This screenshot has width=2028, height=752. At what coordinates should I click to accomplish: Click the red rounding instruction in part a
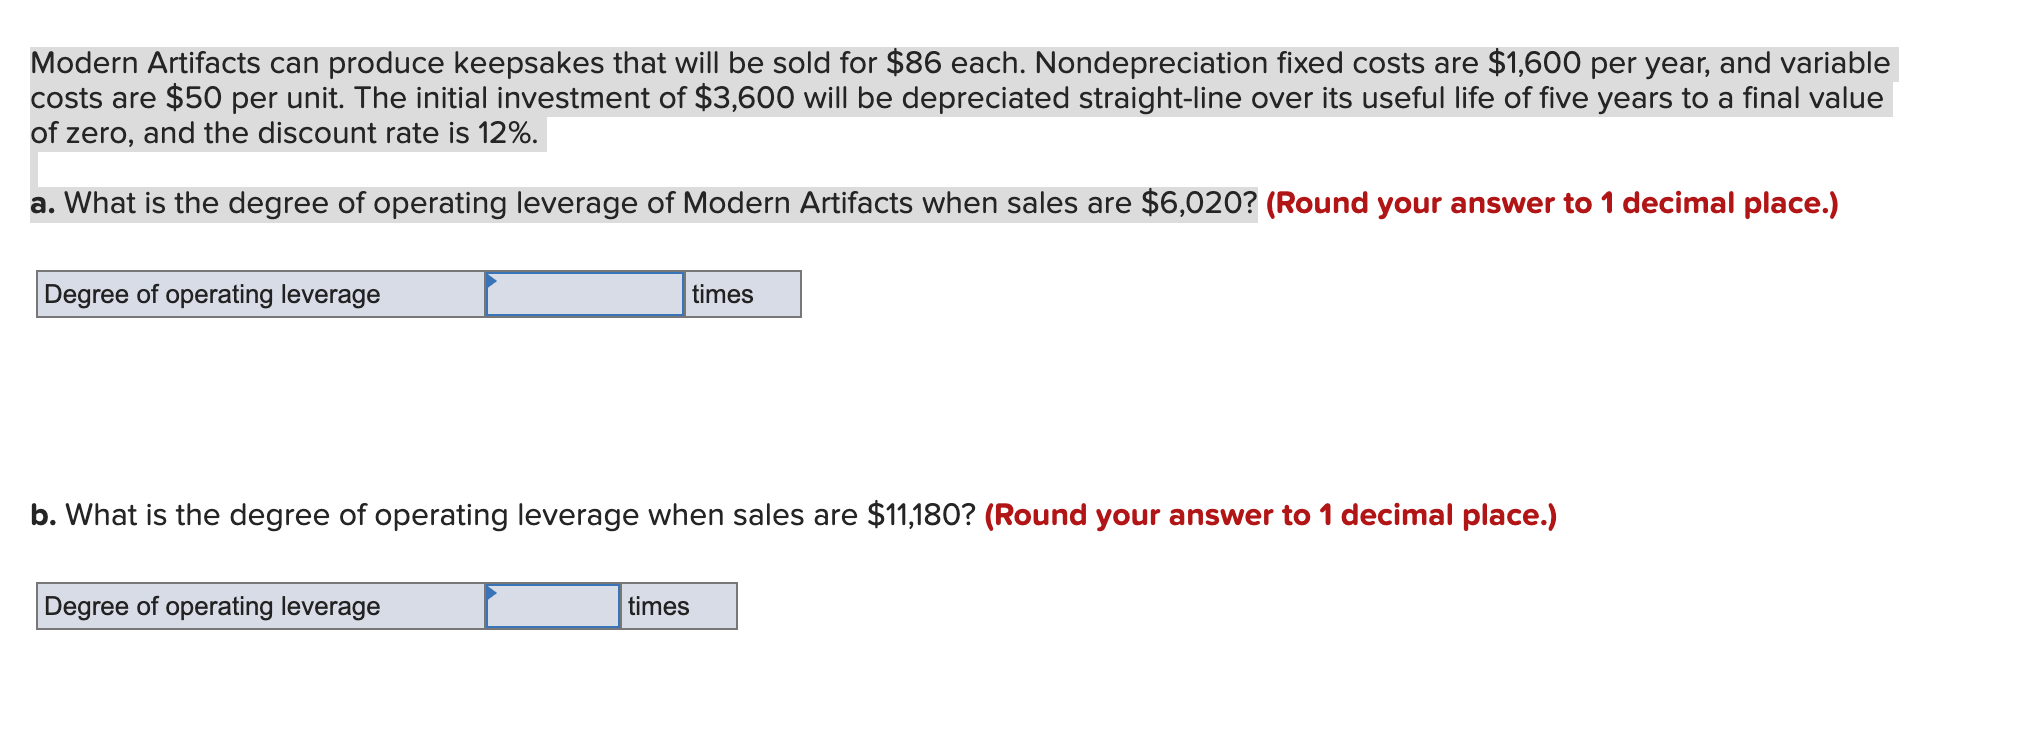(1552, 203)
